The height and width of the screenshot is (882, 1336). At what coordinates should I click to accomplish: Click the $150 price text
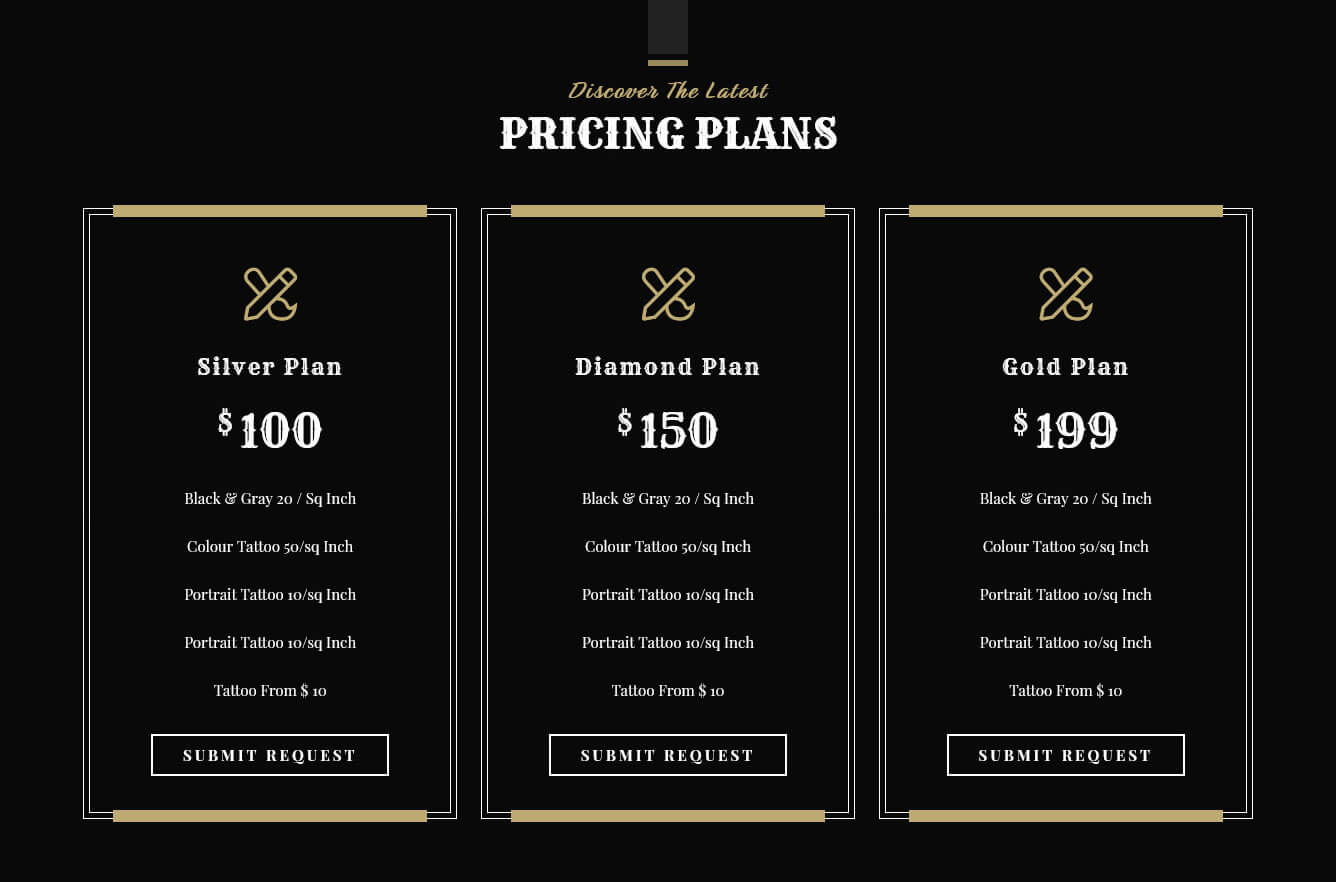(668, 430)
